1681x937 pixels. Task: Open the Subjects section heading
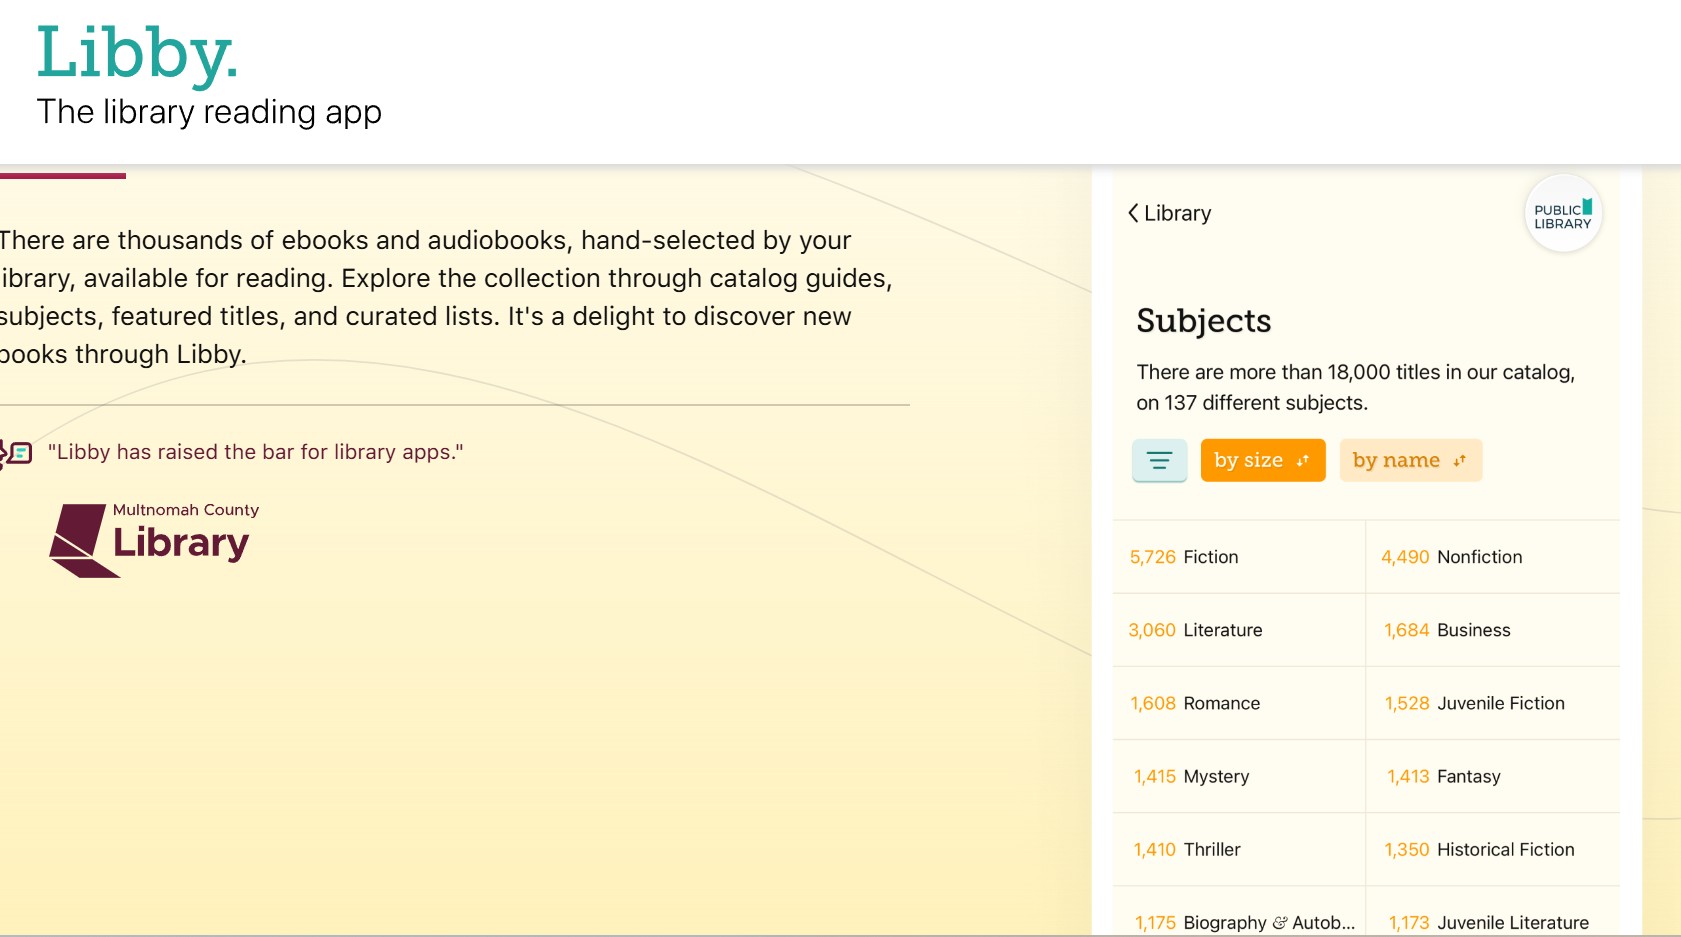point(1203,321)
